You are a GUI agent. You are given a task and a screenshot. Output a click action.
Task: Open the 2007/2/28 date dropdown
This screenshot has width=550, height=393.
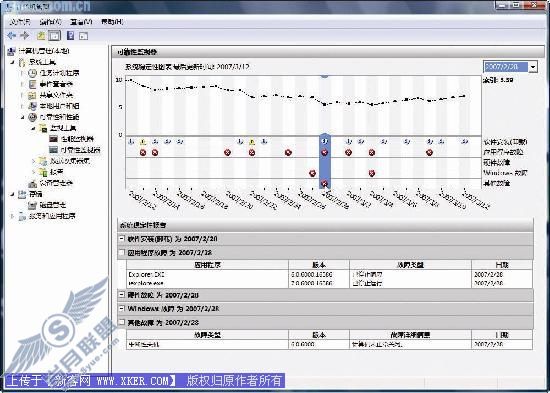[x=533, y=67]
